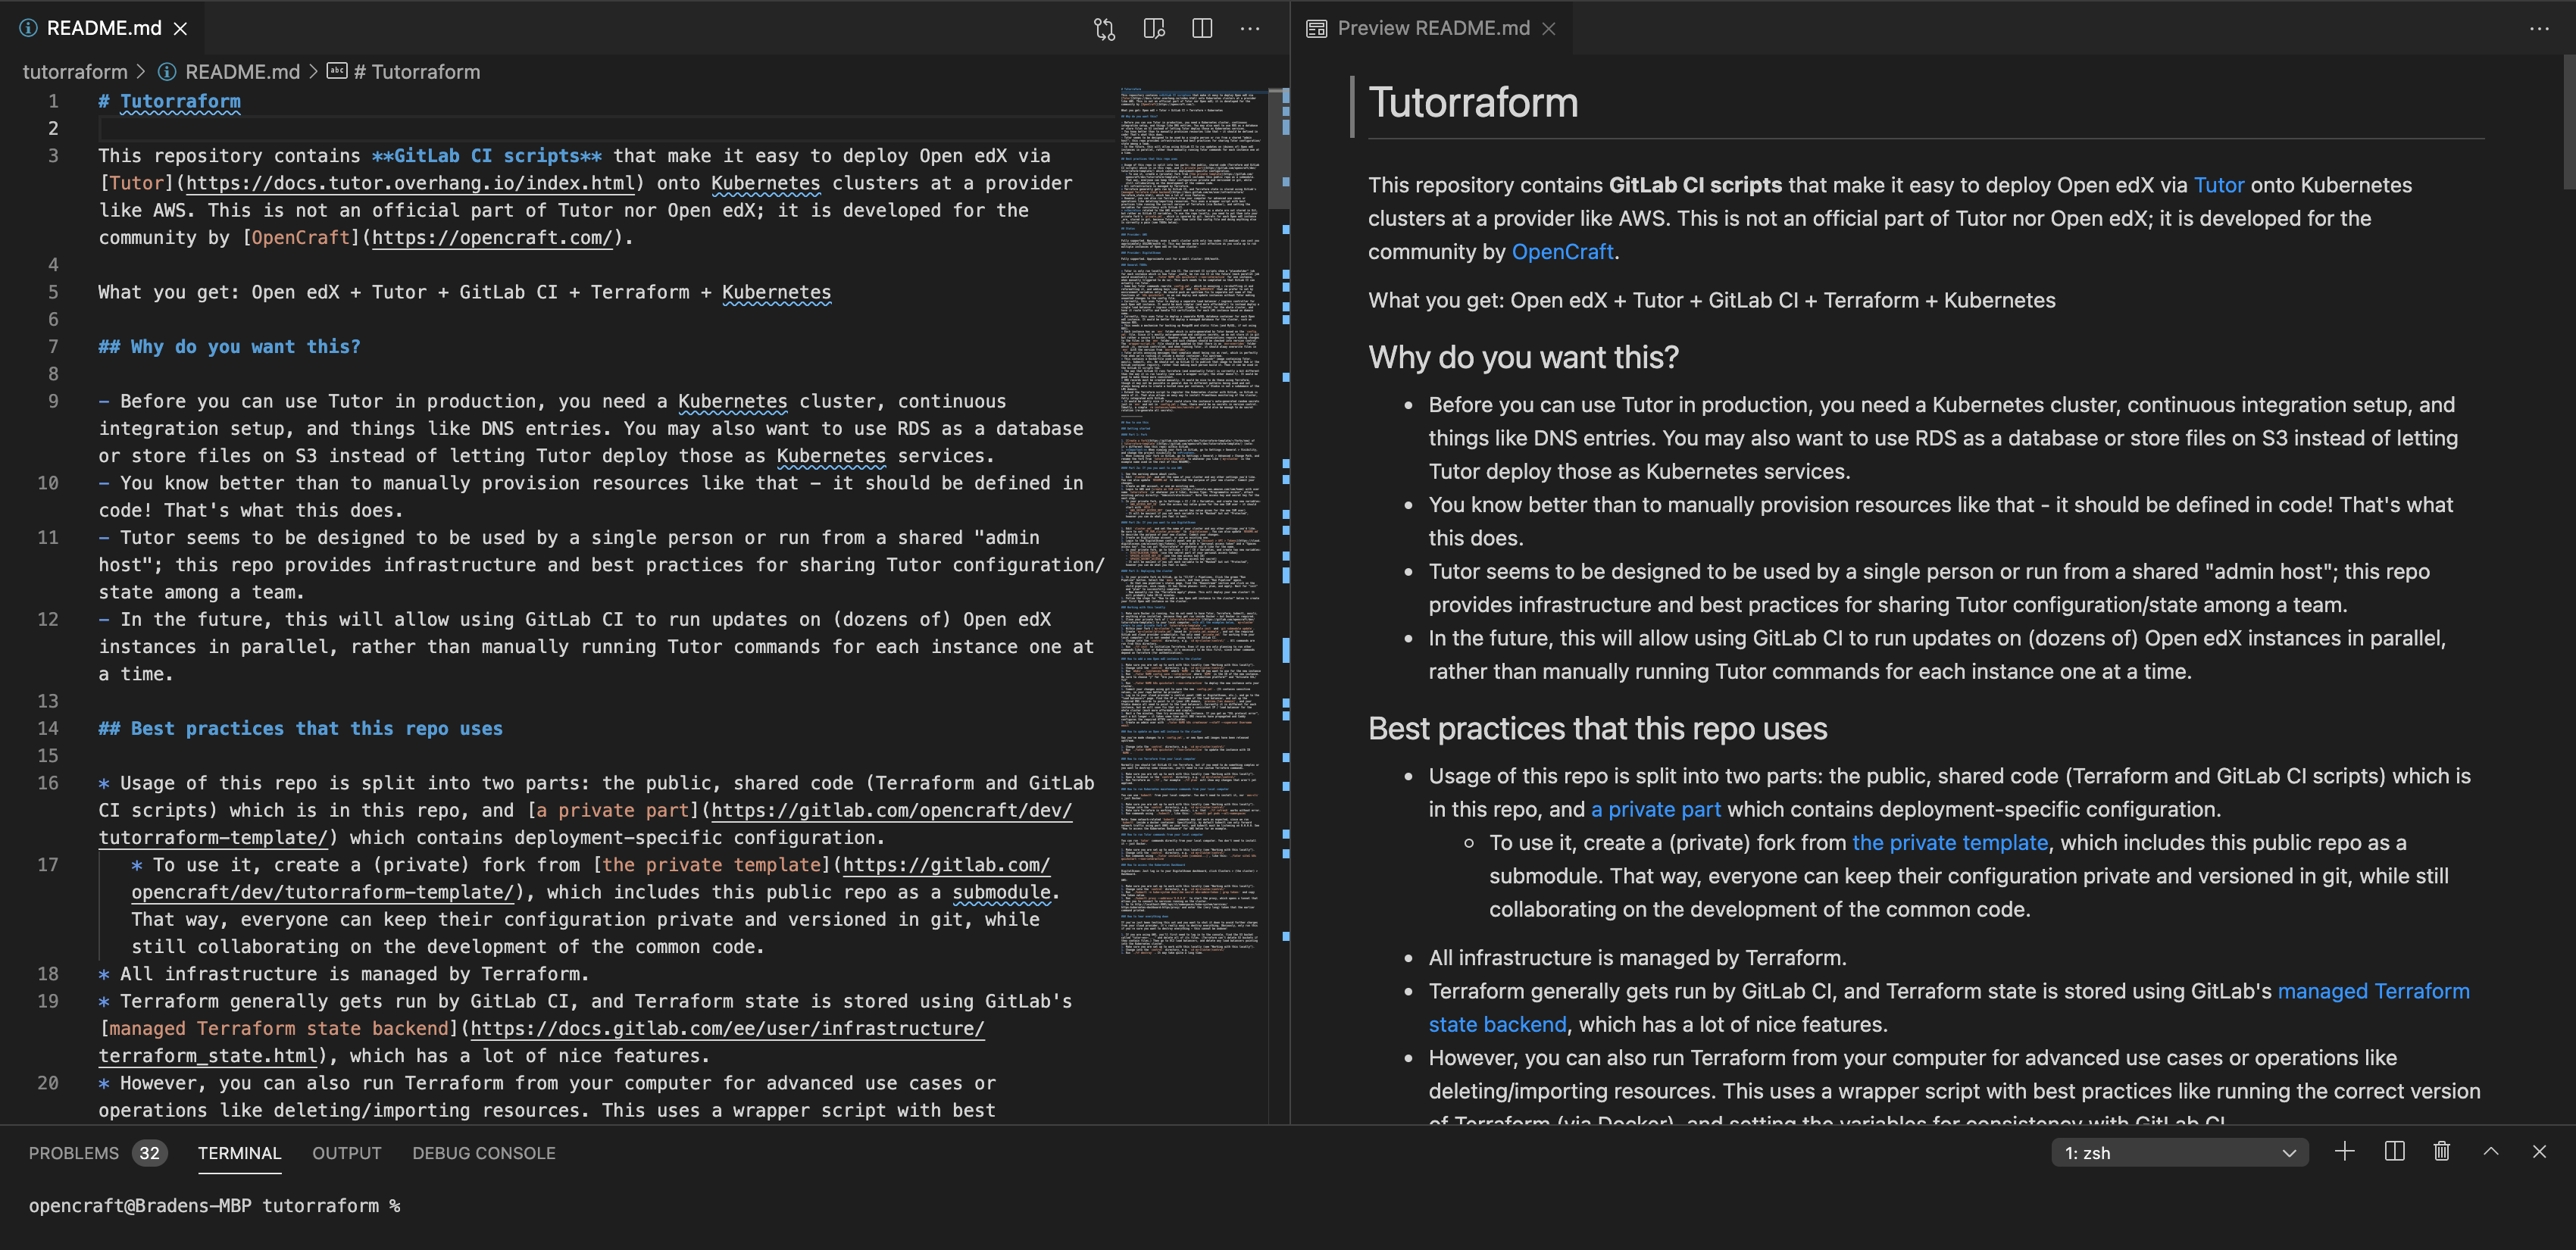Click tutorraform breadcrumb folder

tap(75, 72)
